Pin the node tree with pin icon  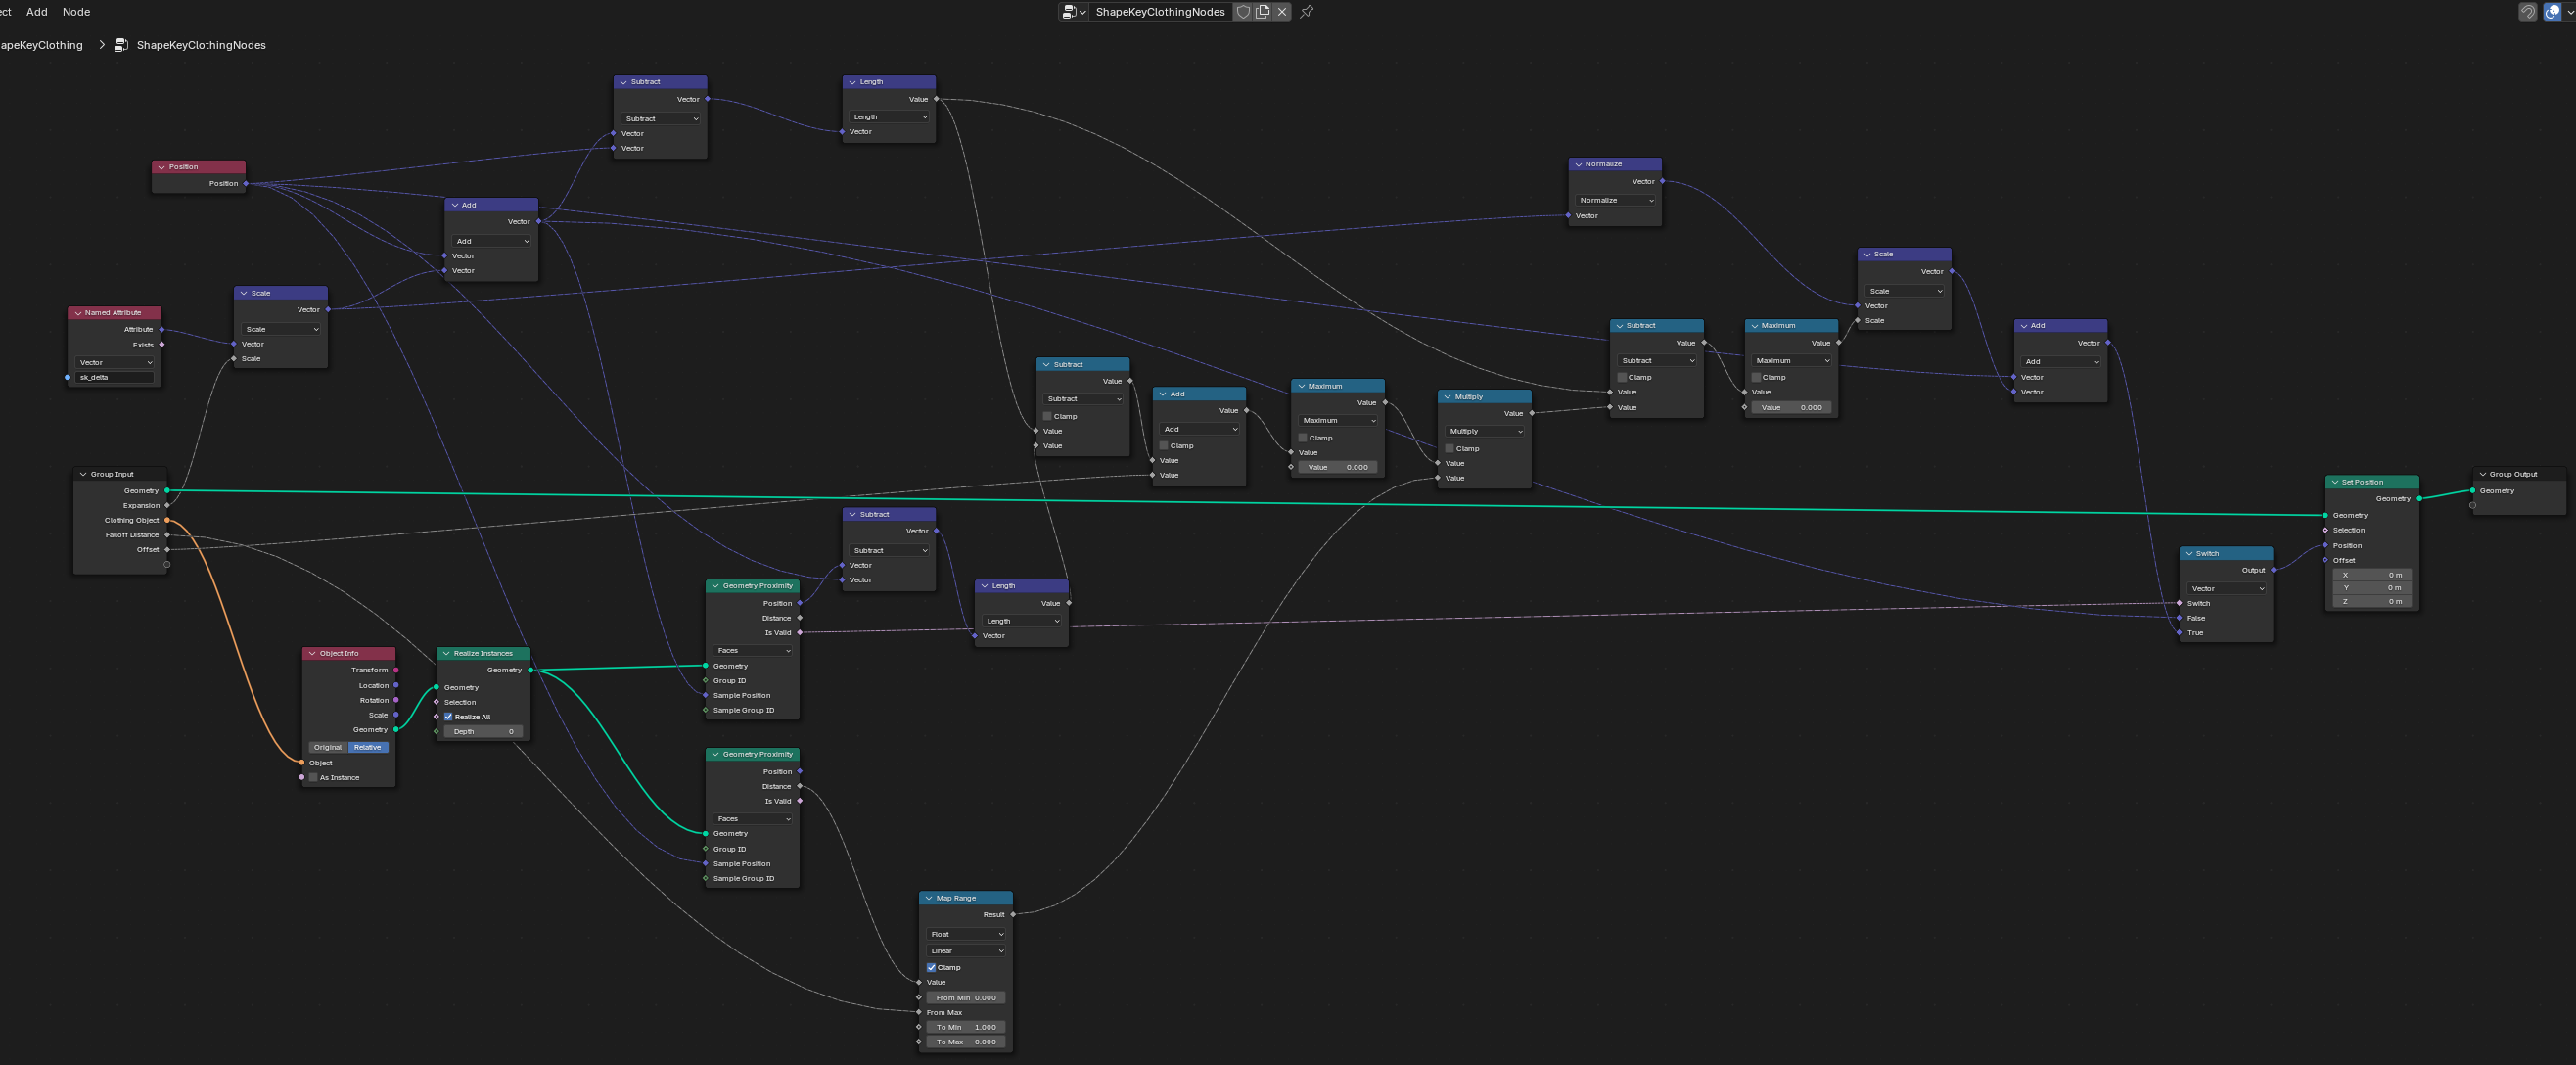(1306, 12)
